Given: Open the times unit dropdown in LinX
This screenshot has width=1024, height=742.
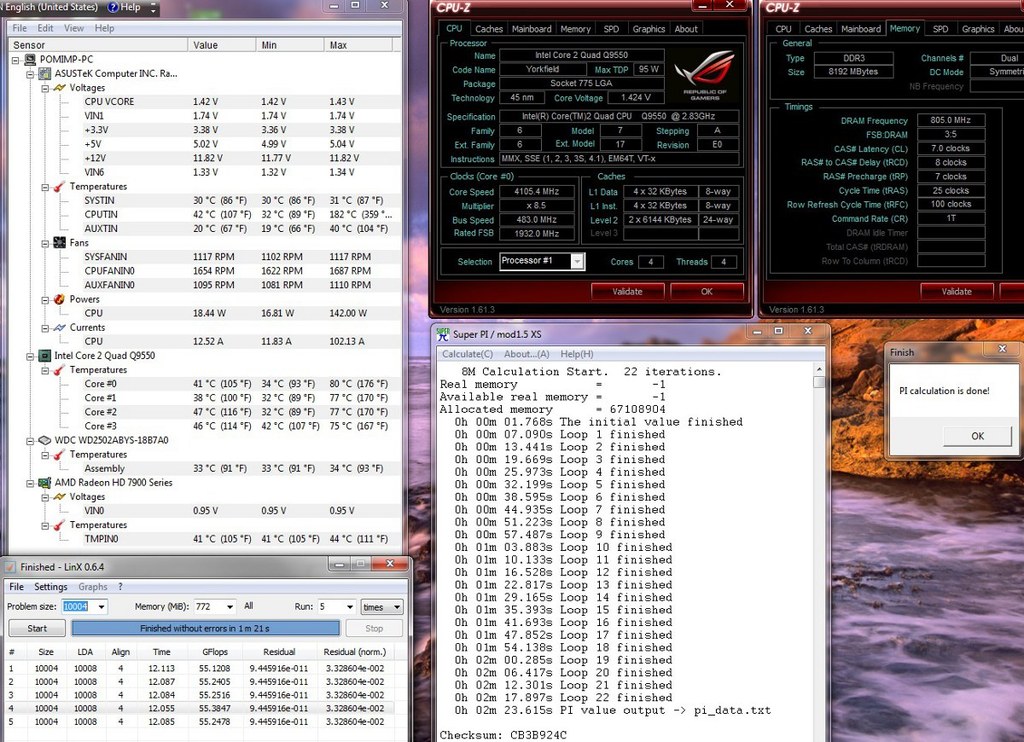Looking at the screenshot, I should (396, 607).
